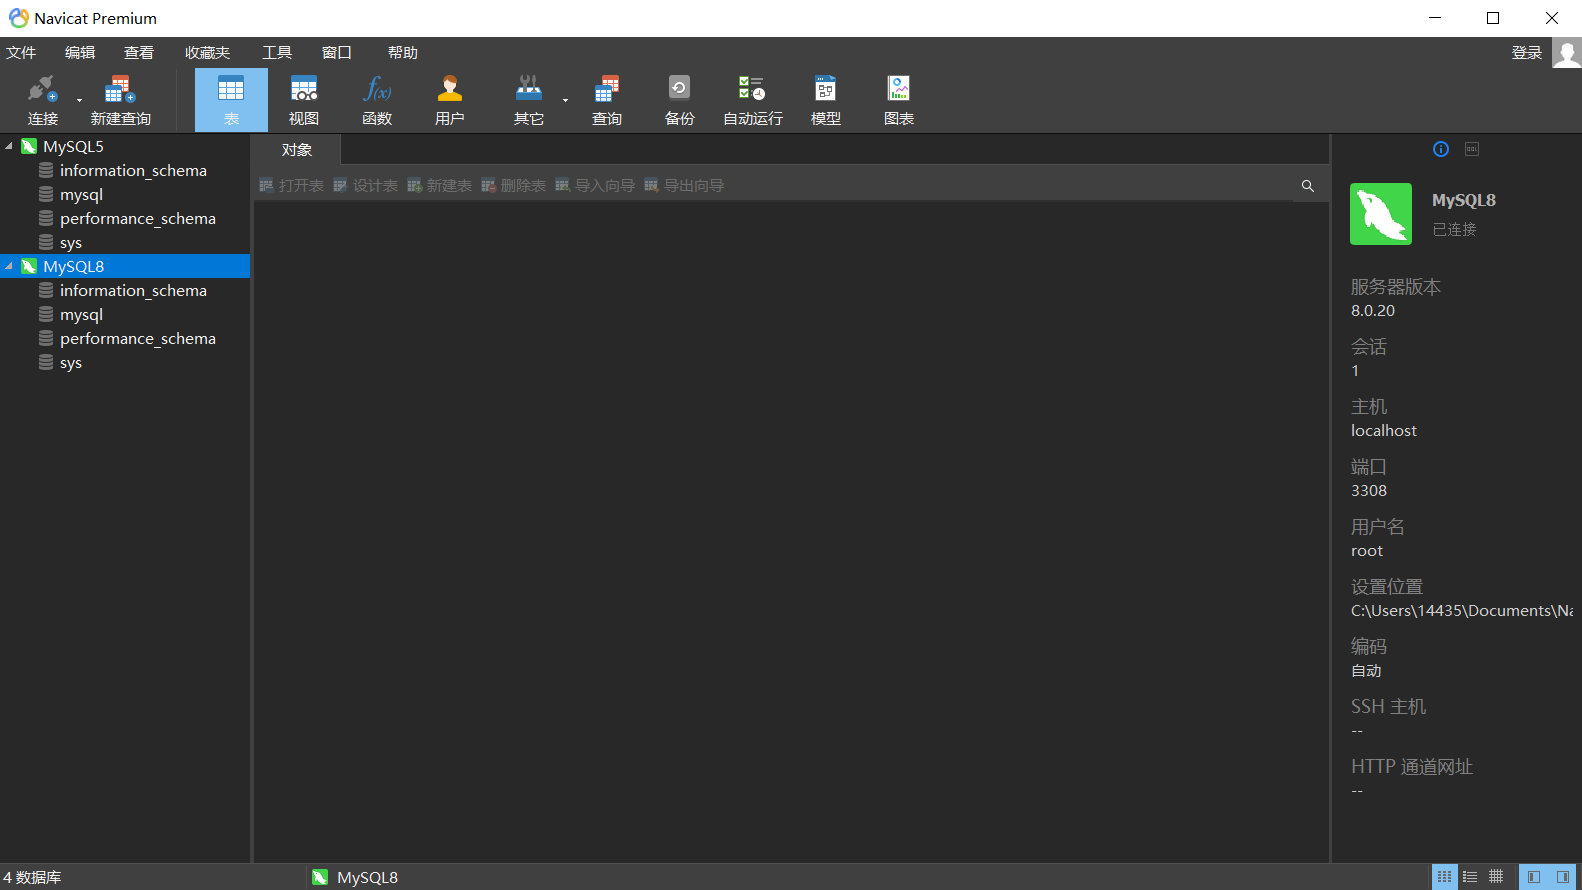The height and width of the screenshot is (890, 1582).
Task: Click the Others (其它) toolbar icon
Action: pos(528,100)
